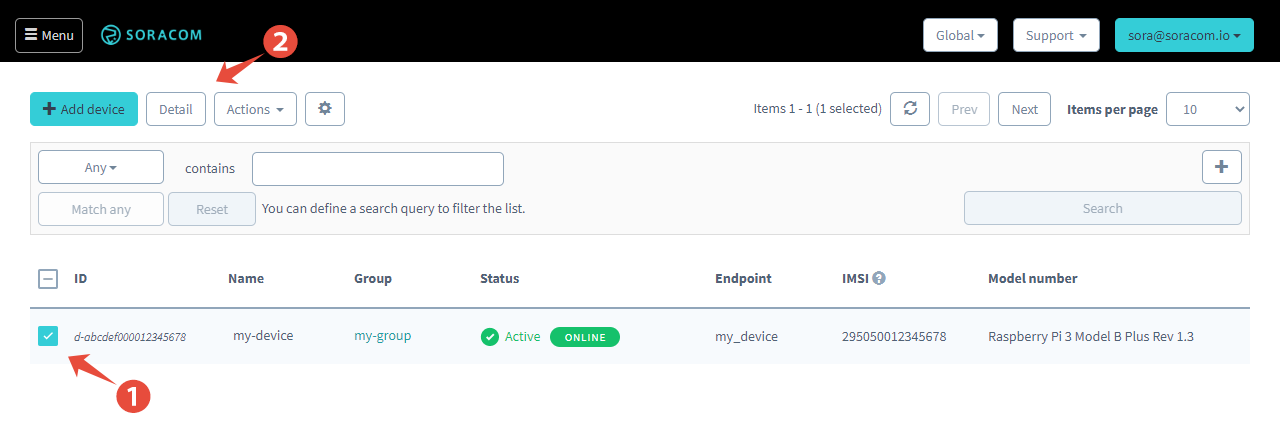Uncheck the my-device row checkbox
The width and height of the screenshot is (1280, 440).
[48, 336]
